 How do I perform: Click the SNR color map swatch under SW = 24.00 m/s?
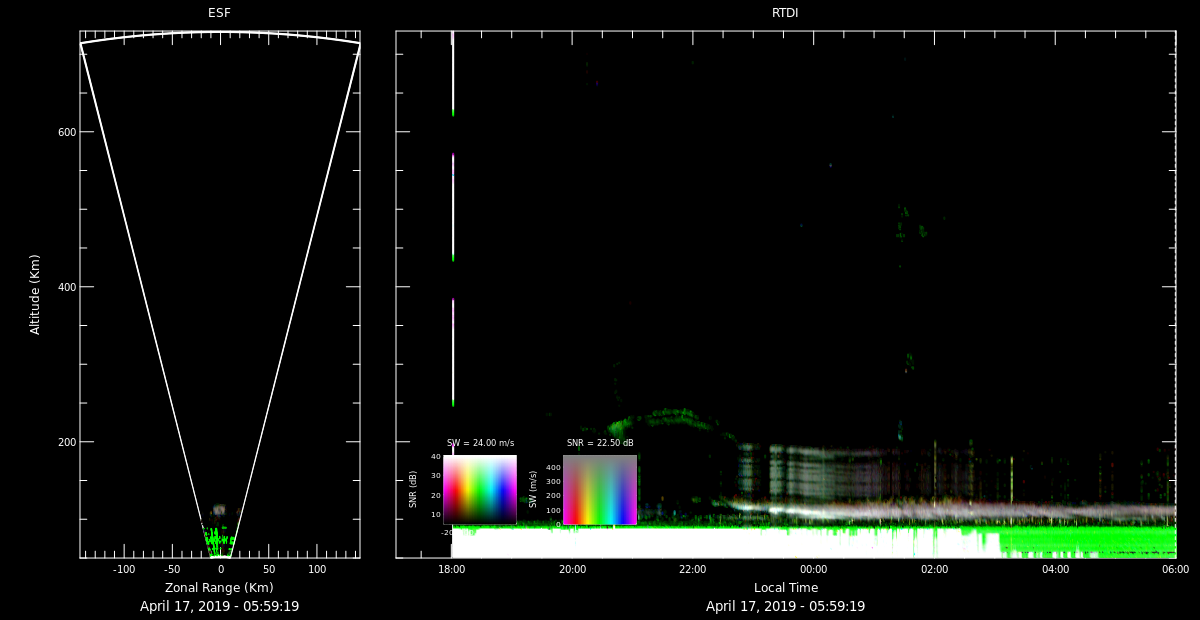(x=480, y=490)
